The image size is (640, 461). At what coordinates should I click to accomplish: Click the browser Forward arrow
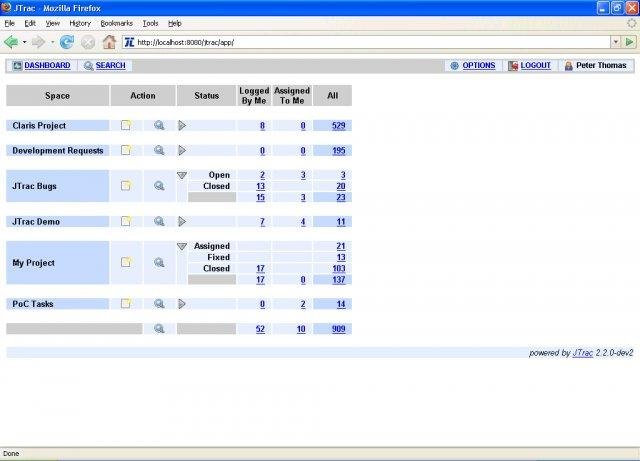pyautogui.click(x=38, y=42)
